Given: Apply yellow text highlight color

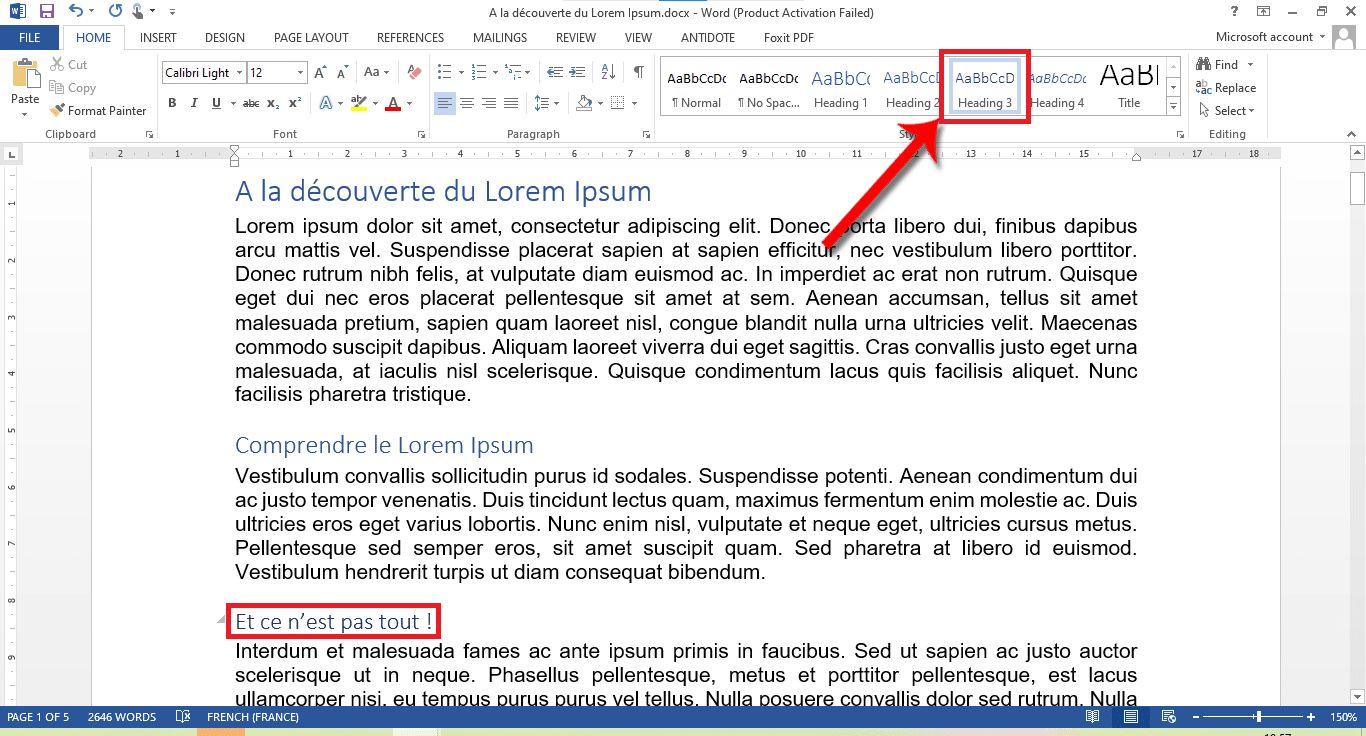Looking at the screenshot, I should pyautogui.click(x=359, y=103).
